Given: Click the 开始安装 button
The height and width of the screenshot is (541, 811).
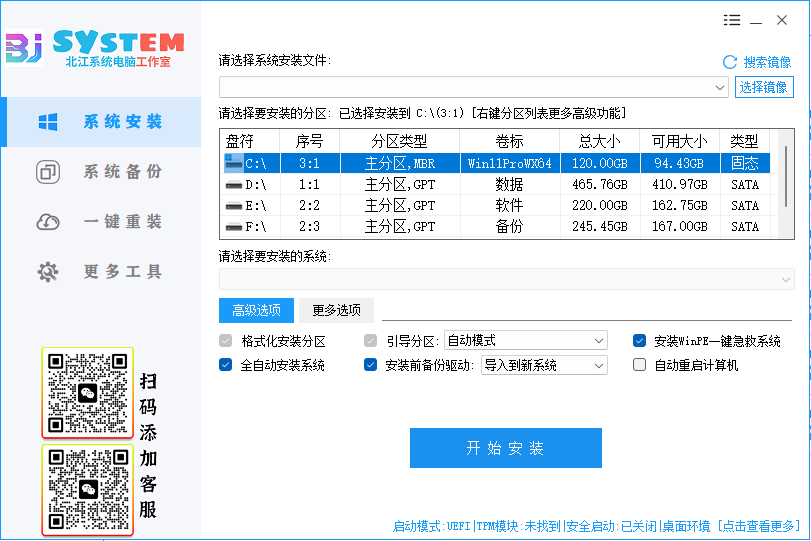Looking at the screenshot, I should click(506, 448).
